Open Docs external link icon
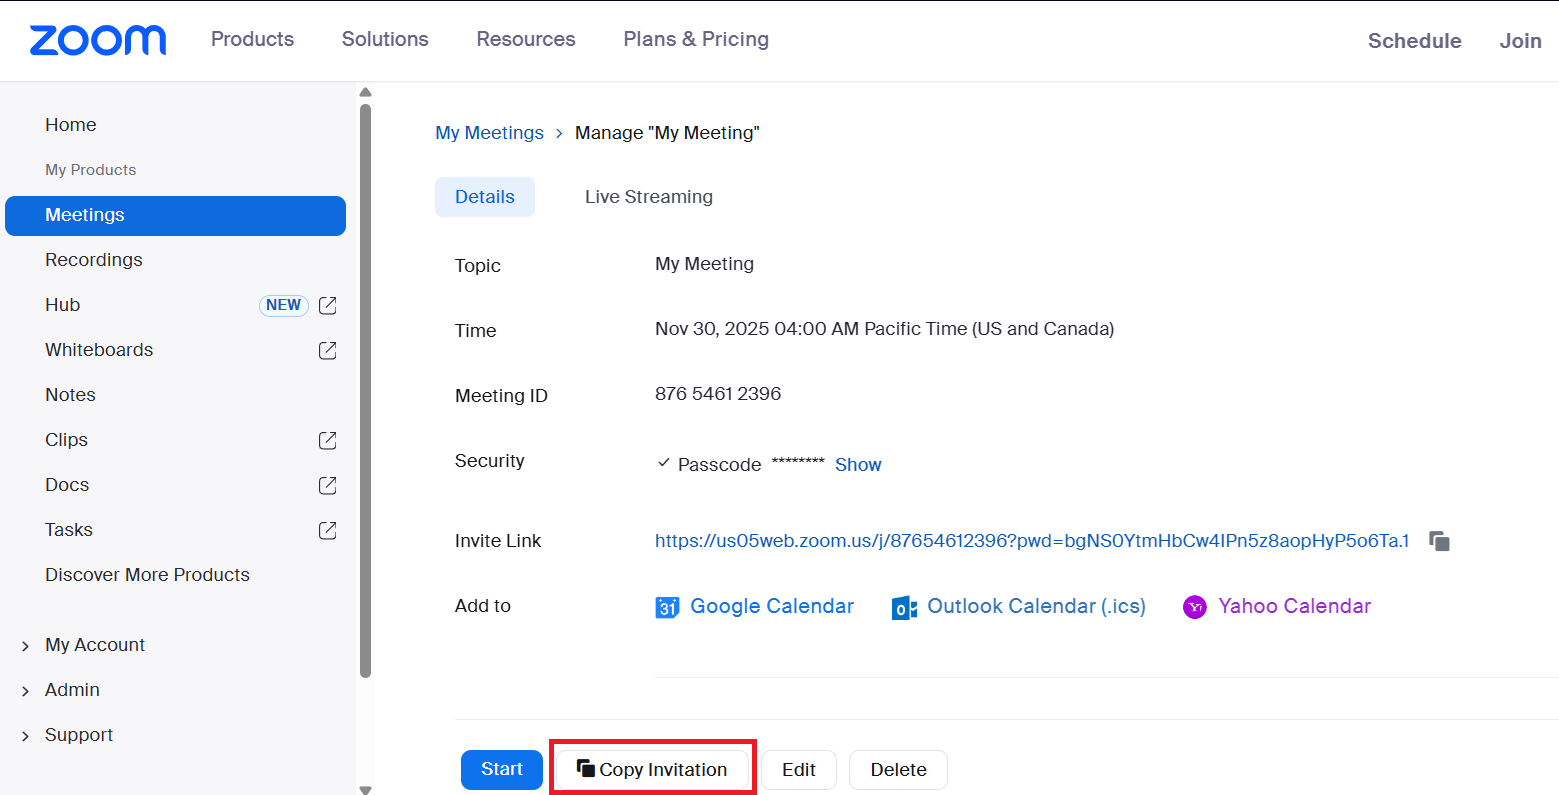This screenshot has height=795, width=1559. point(327,485)
